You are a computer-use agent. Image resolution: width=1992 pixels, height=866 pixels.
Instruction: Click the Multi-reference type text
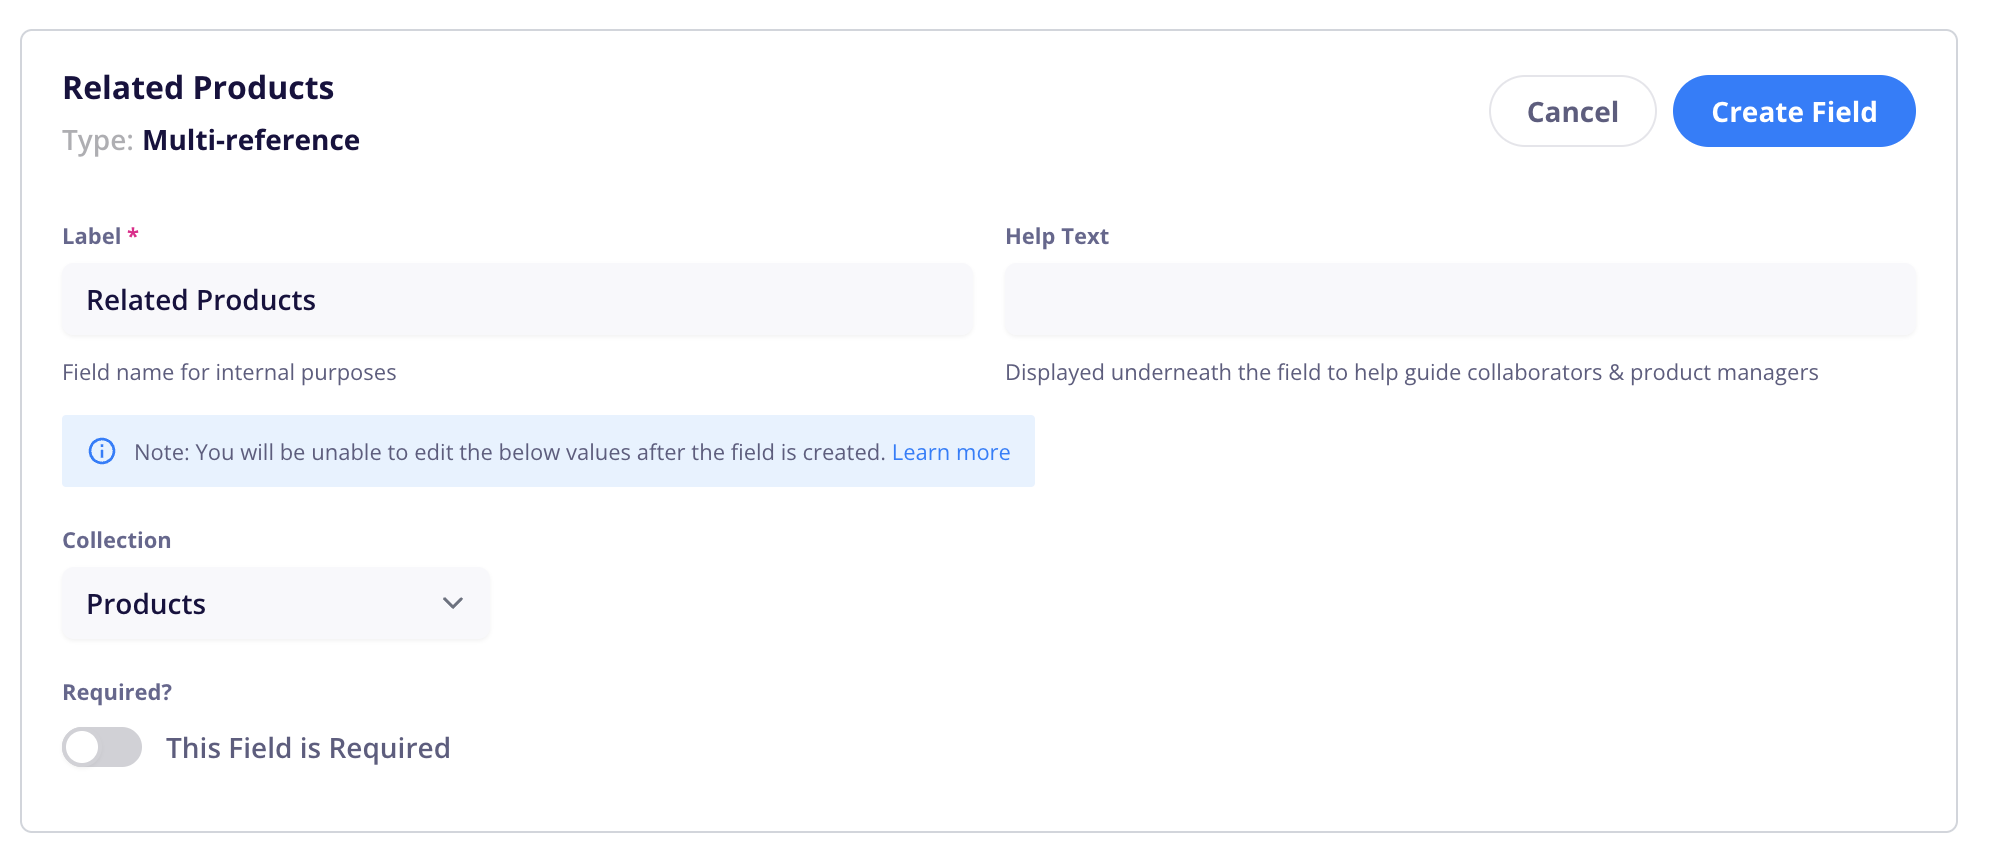point(251,140)
